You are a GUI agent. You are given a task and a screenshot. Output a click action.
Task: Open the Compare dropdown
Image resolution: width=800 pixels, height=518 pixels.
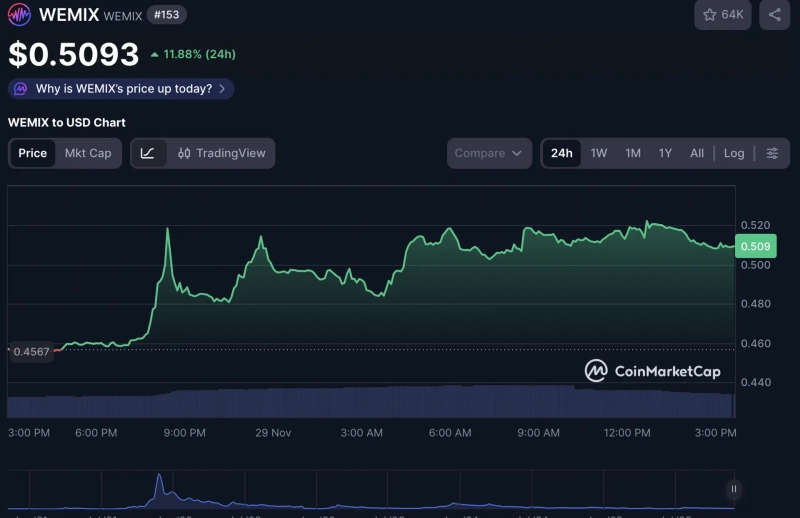pyautogui.click(x=489, y=153)
